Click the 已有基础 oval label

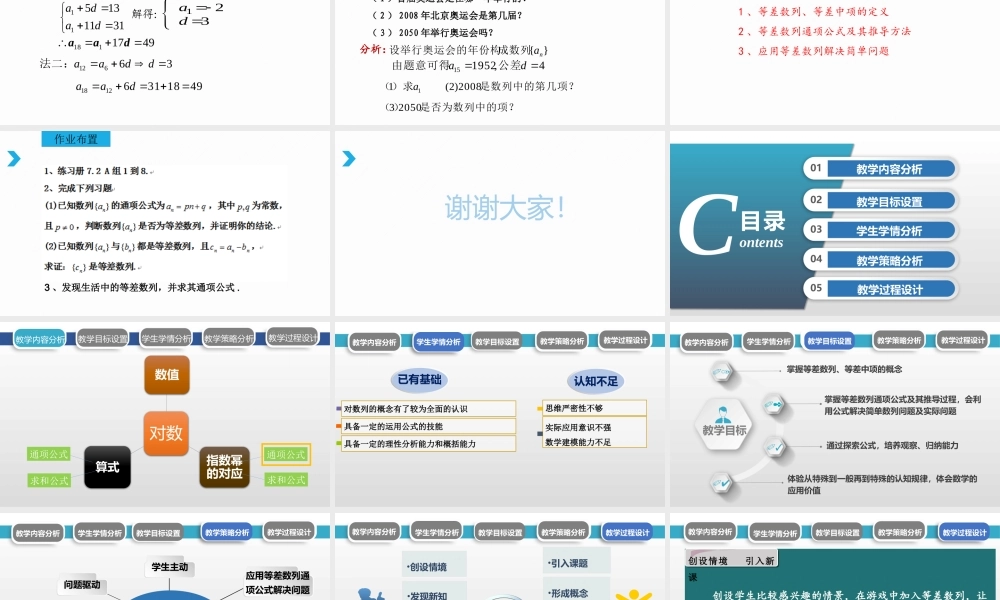[419, 380]
